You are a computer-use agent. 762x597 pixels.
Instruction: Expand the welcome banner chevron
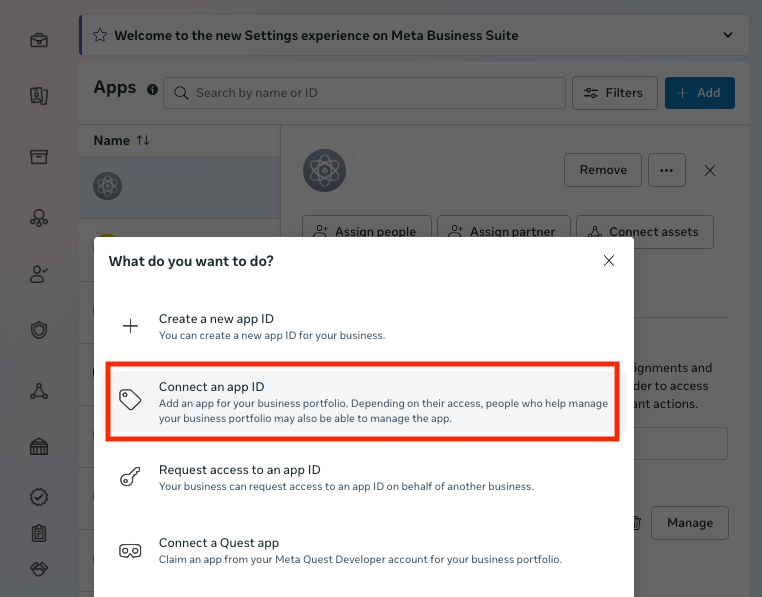[x=727, y=35]
